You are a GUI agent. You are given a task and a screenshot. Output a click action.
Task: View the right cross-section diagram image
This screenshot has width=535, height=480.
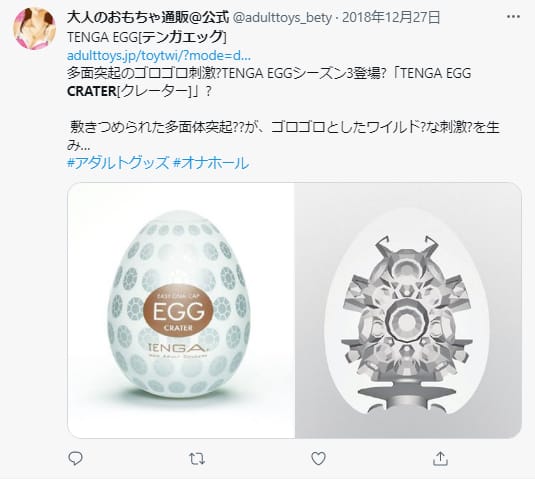(x=408, y=310)
